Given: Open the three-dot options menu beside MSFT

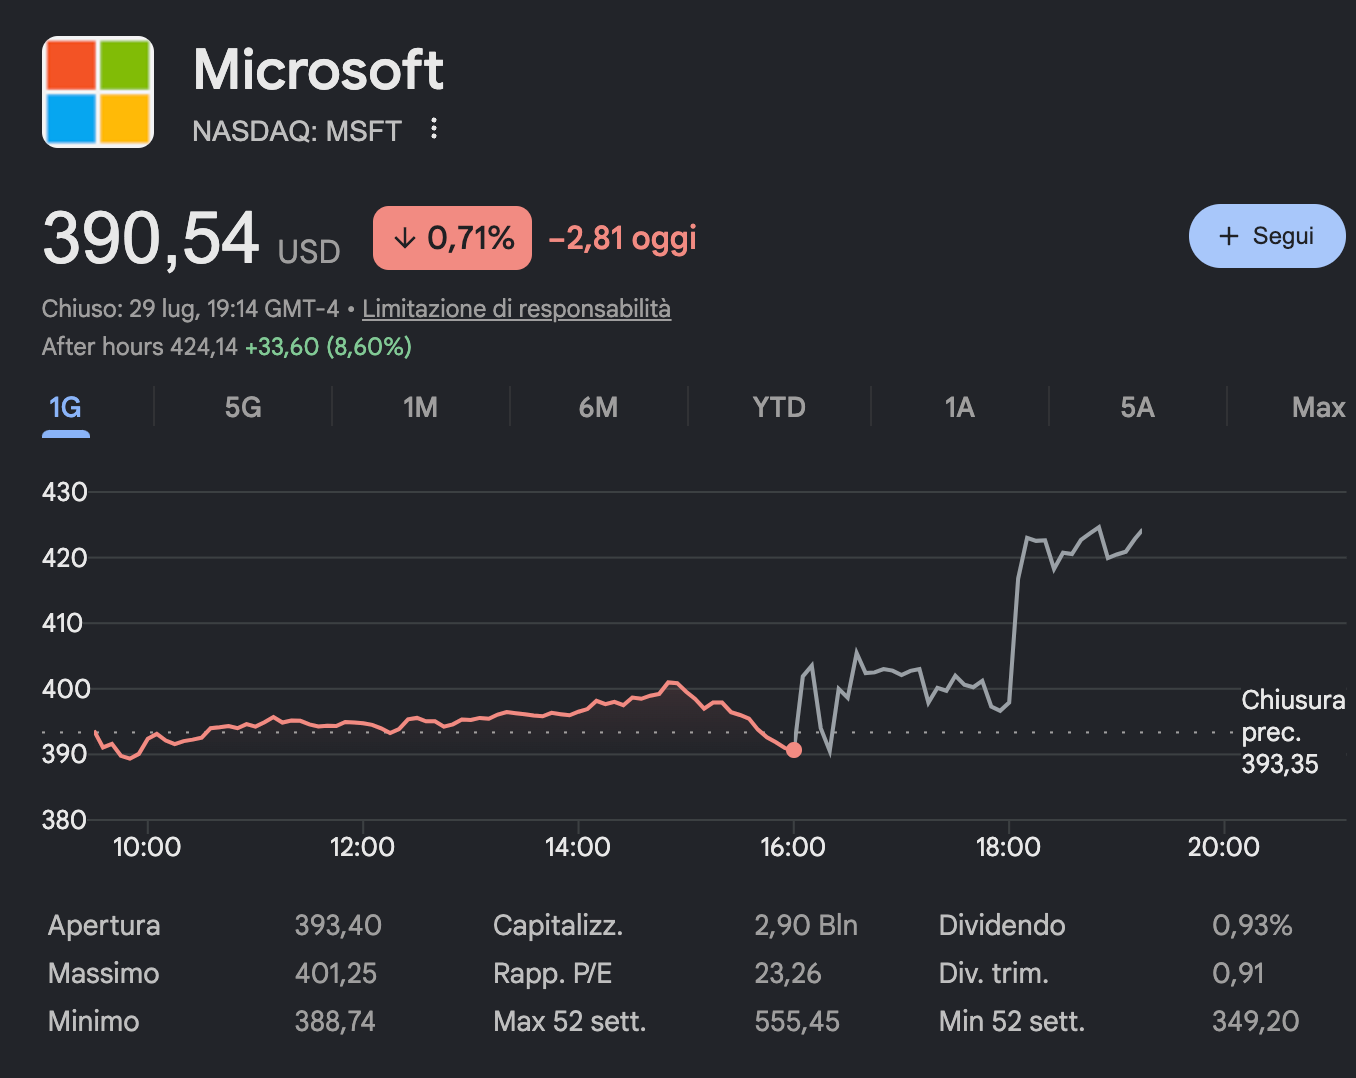Looking at the screenshot, I should [x=434, y=129].
